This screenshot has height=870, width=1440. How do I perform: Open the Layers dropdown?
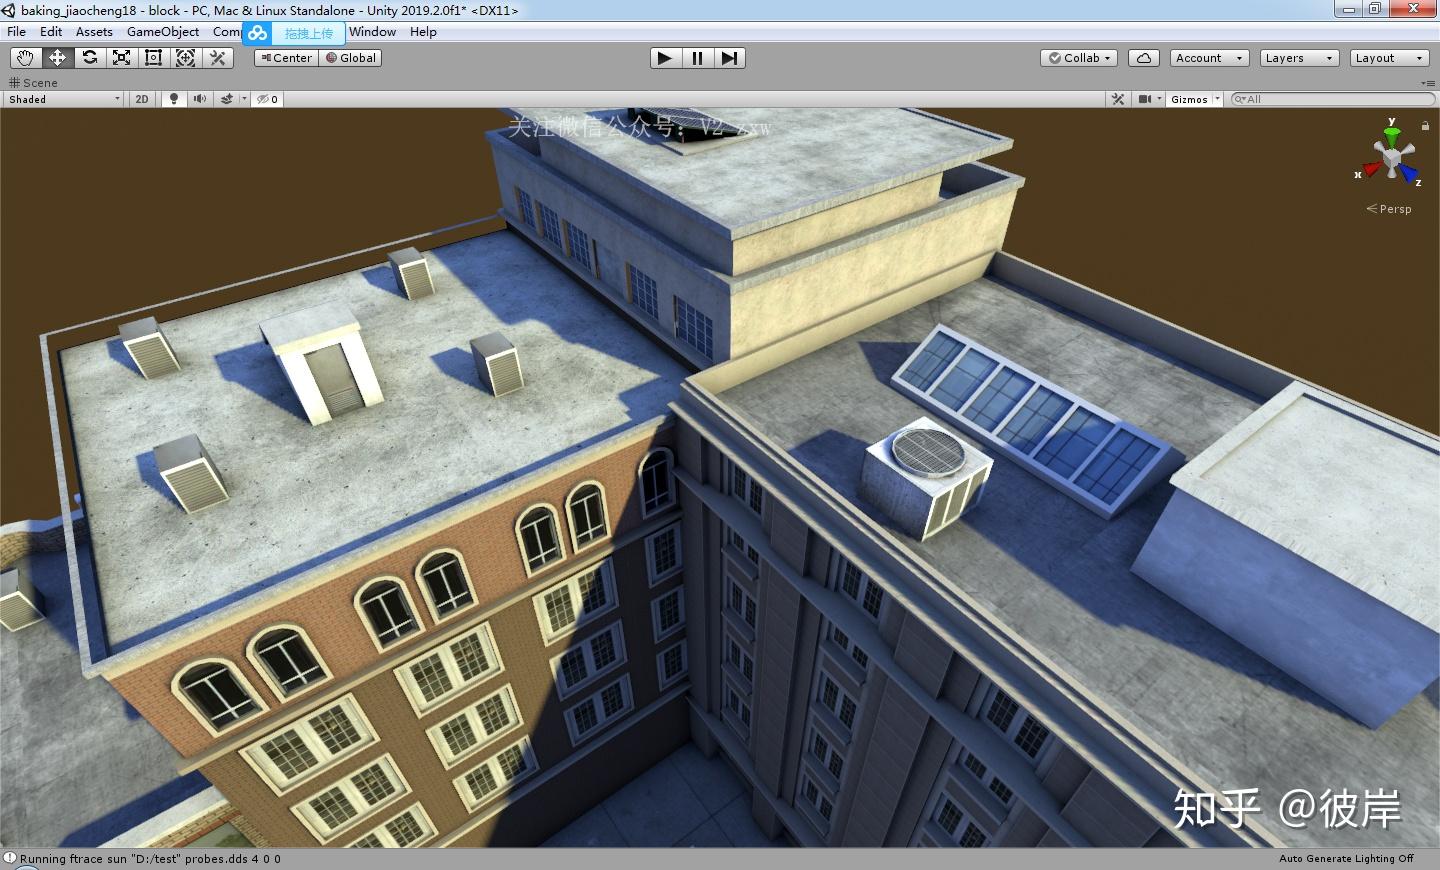pyautogui.click(x=1299, y=58)
